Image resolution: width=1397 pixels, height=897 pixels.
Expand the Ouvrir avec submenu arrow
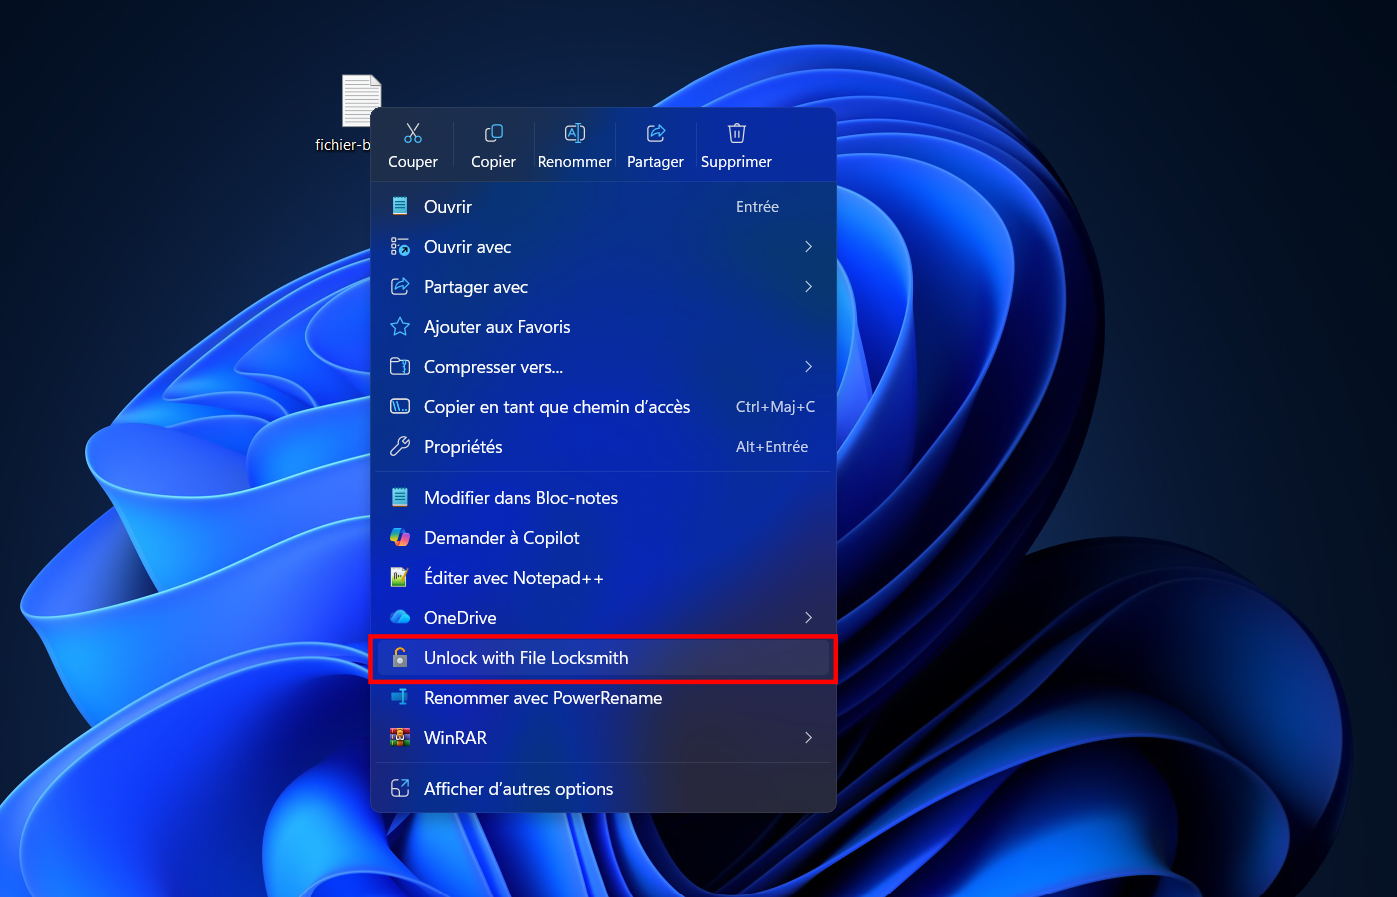[x=808, y=247]
